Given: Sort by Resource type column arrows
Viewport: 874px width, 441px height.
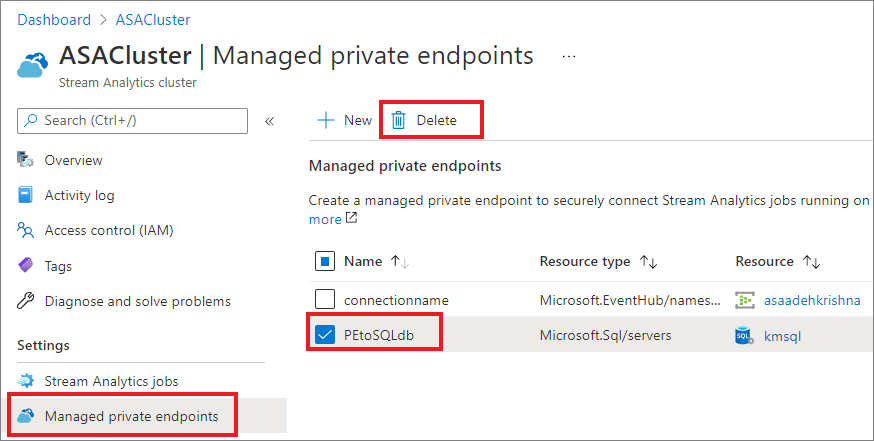Looking at the screenshot, I should [x=649, y=262].
